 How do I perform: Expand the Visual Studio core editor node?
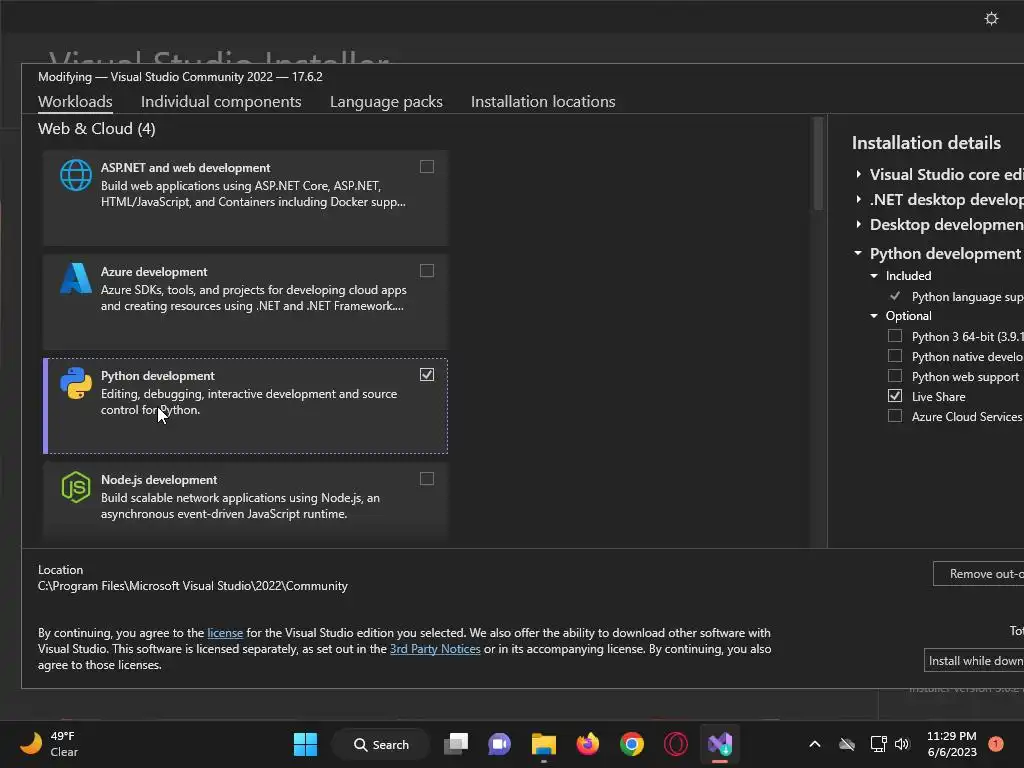point(858,174)
